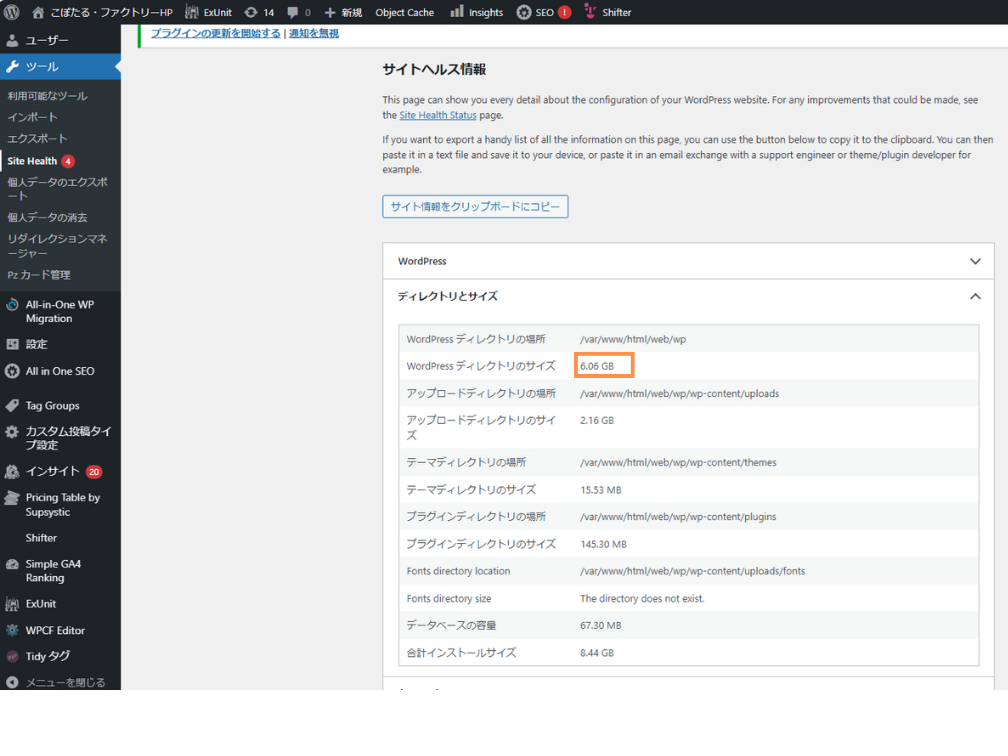
Task: Click the 2.16 GB upload size value
Action: tap(597, 420)
